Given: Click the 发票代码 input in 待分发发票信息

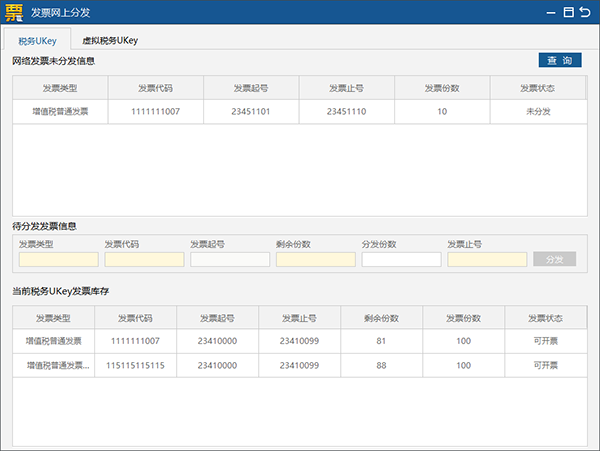Looking at the screenshot, I should coord(144,259).
